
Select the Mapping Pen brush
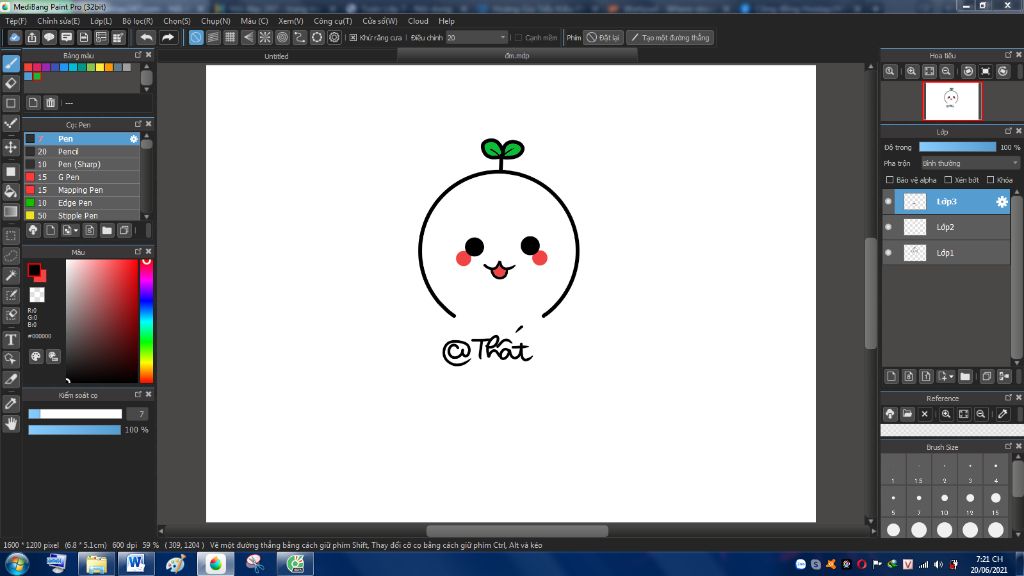tap(82, 190)
